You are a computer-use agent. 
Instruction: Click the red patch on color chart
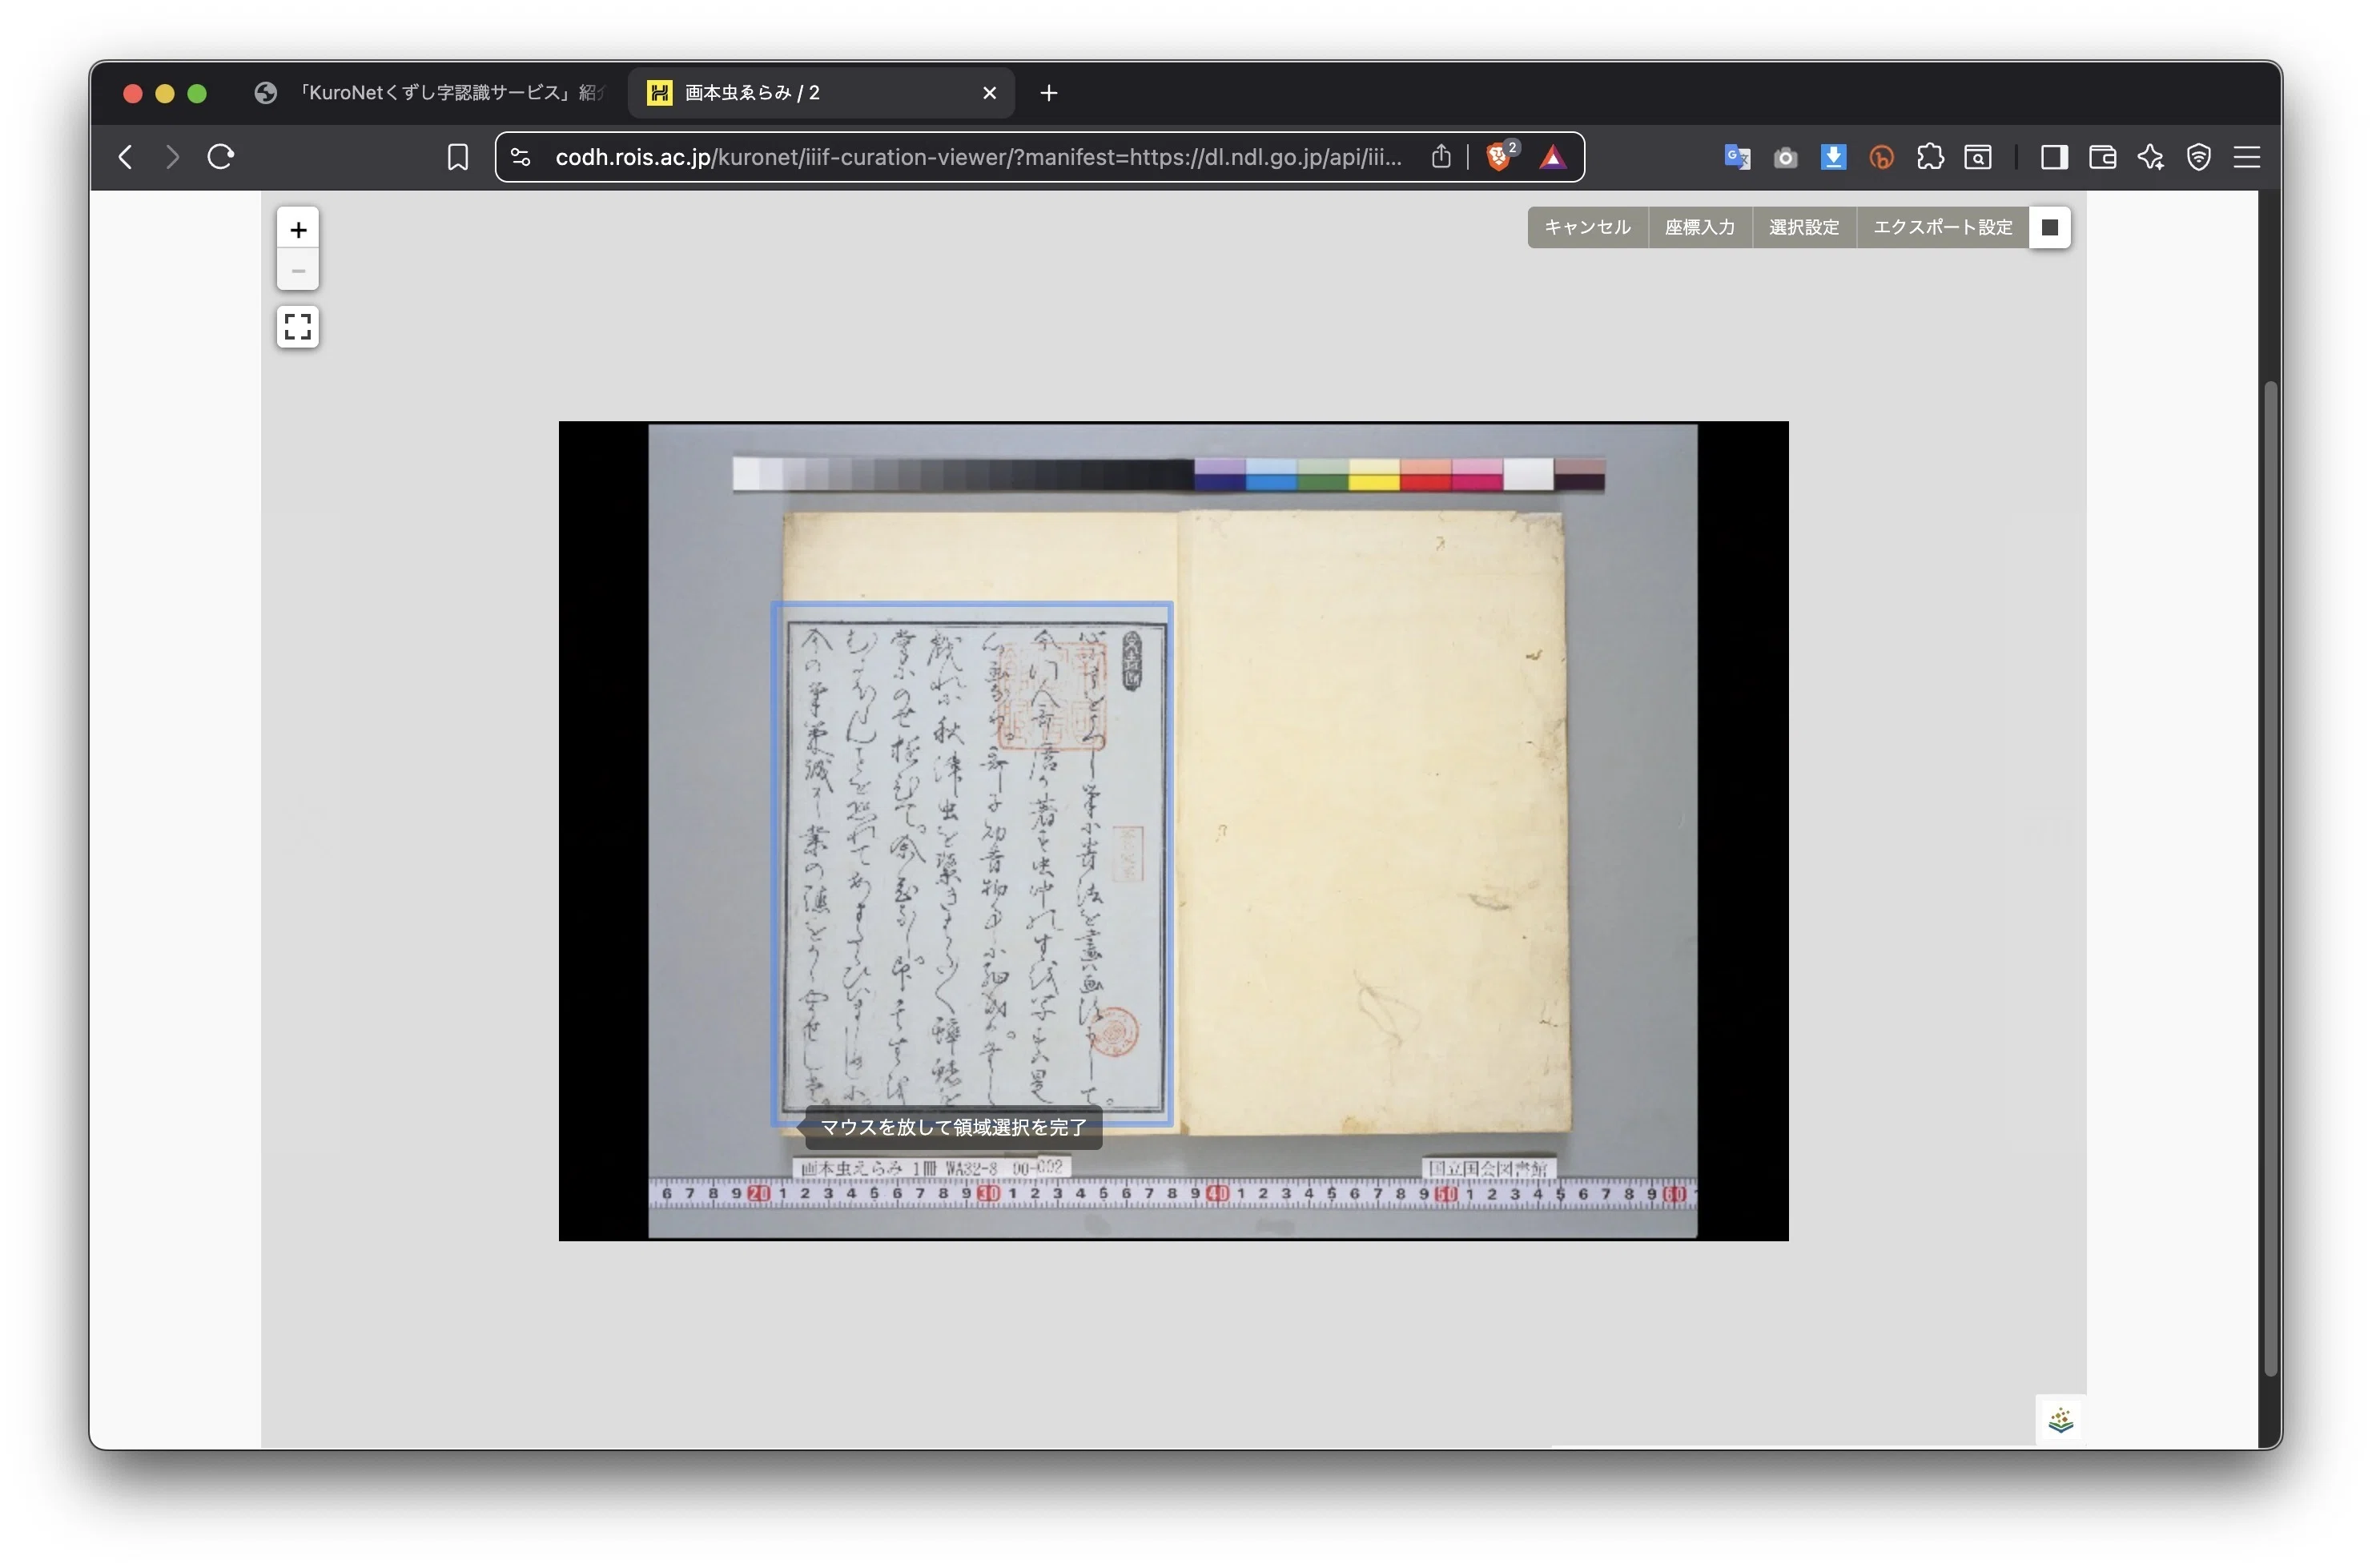[x=1426, y=475]
